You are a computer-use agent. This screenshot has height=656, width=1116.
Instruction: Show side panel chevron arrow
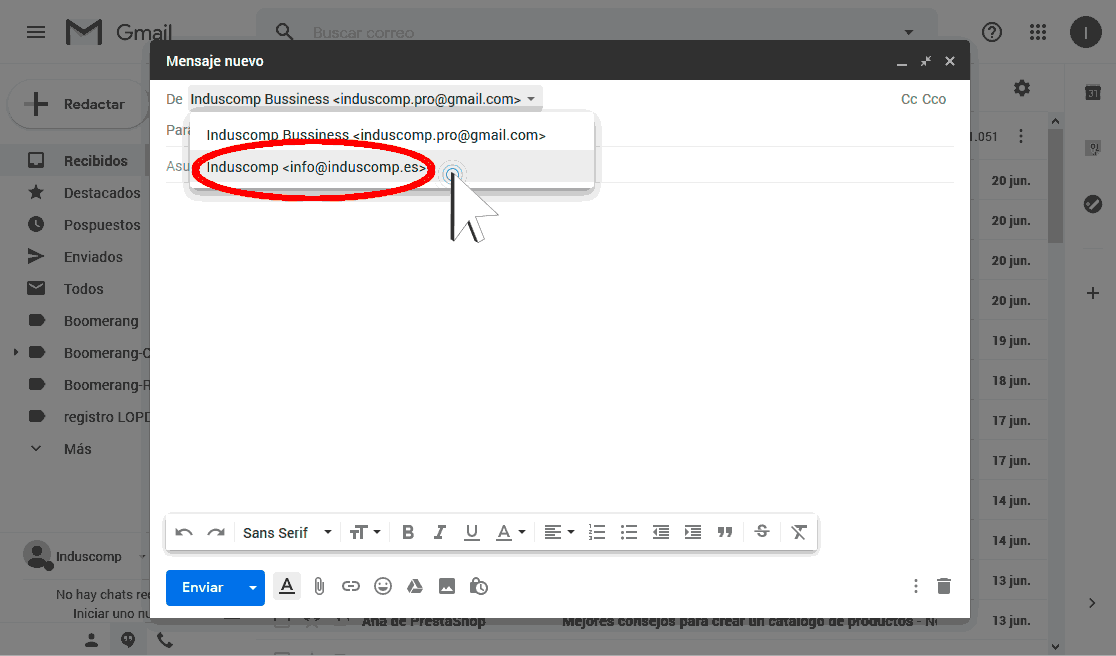point(1092,603)
